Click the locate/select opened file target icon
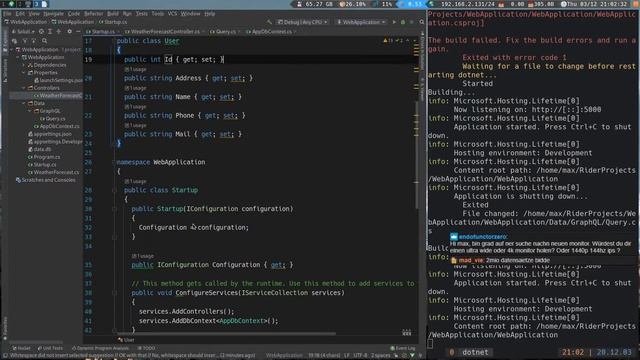The height and width of the screenshot is (360, 640). [x=41, y=31]
